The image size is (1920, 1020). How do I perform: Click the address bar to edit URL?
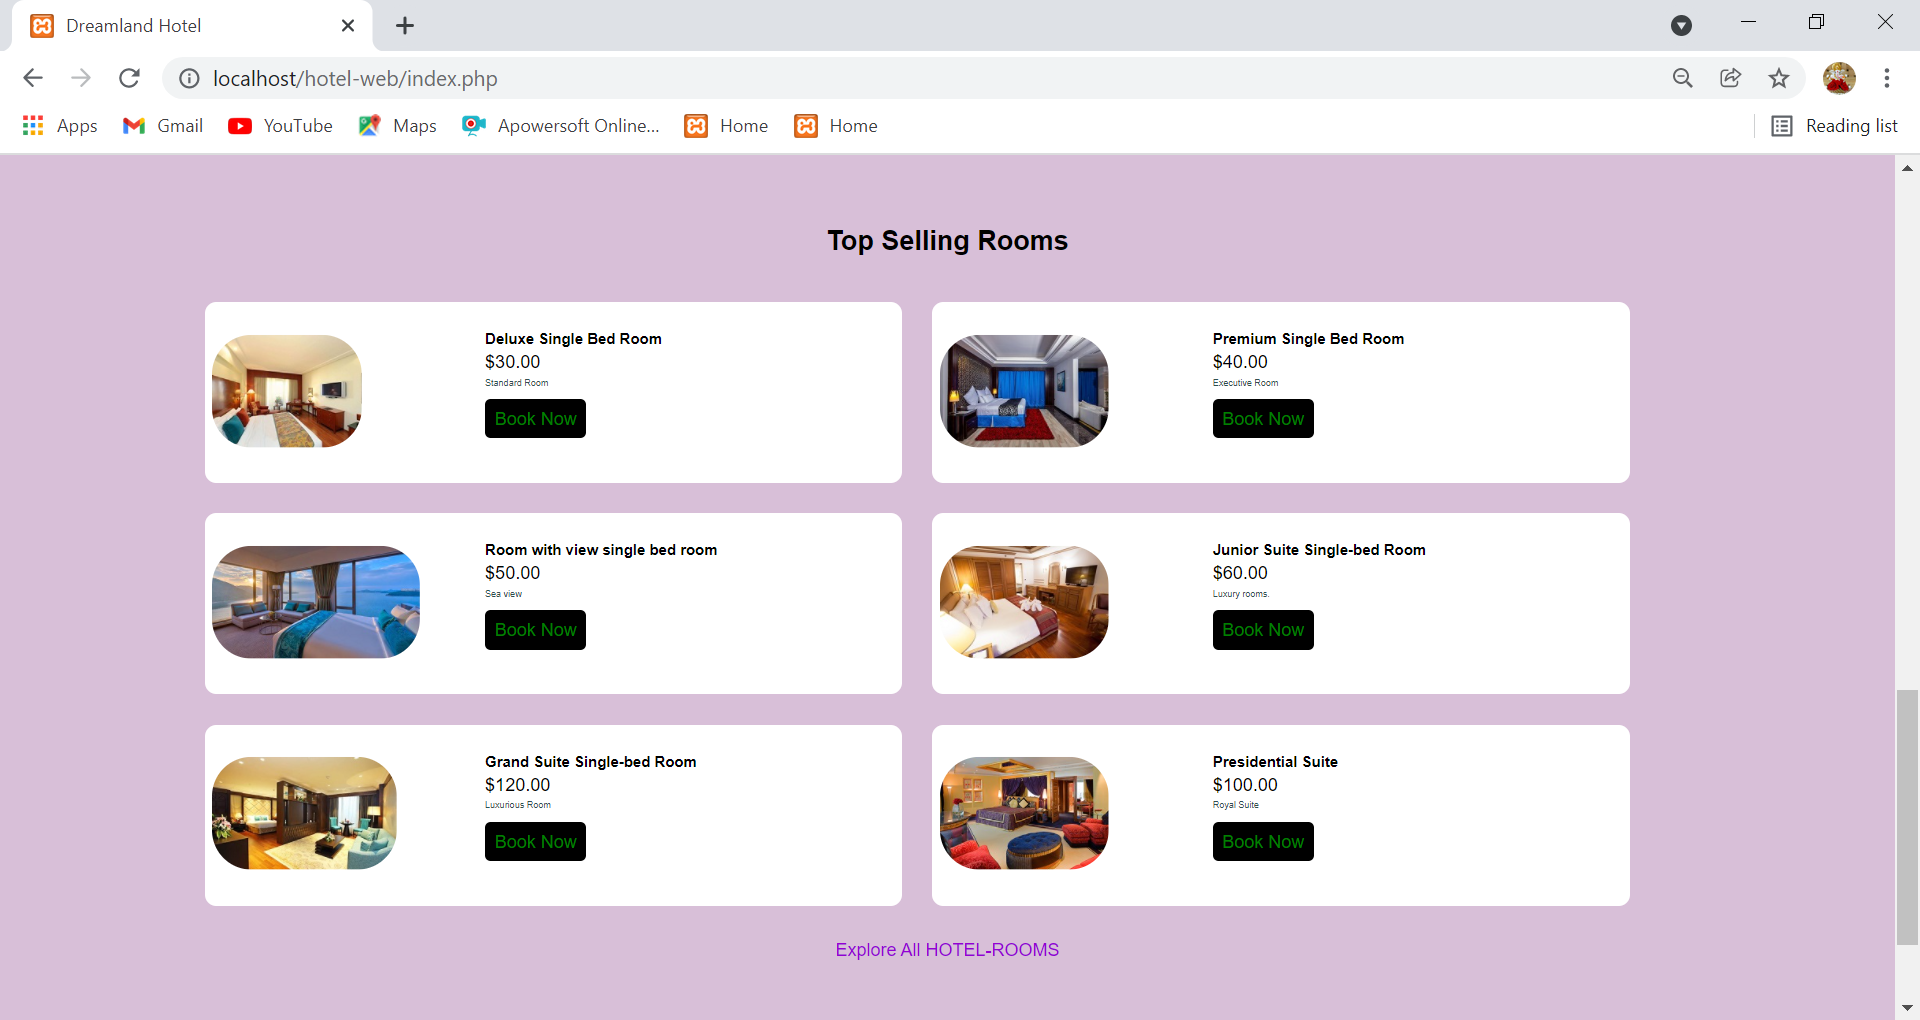700,78
